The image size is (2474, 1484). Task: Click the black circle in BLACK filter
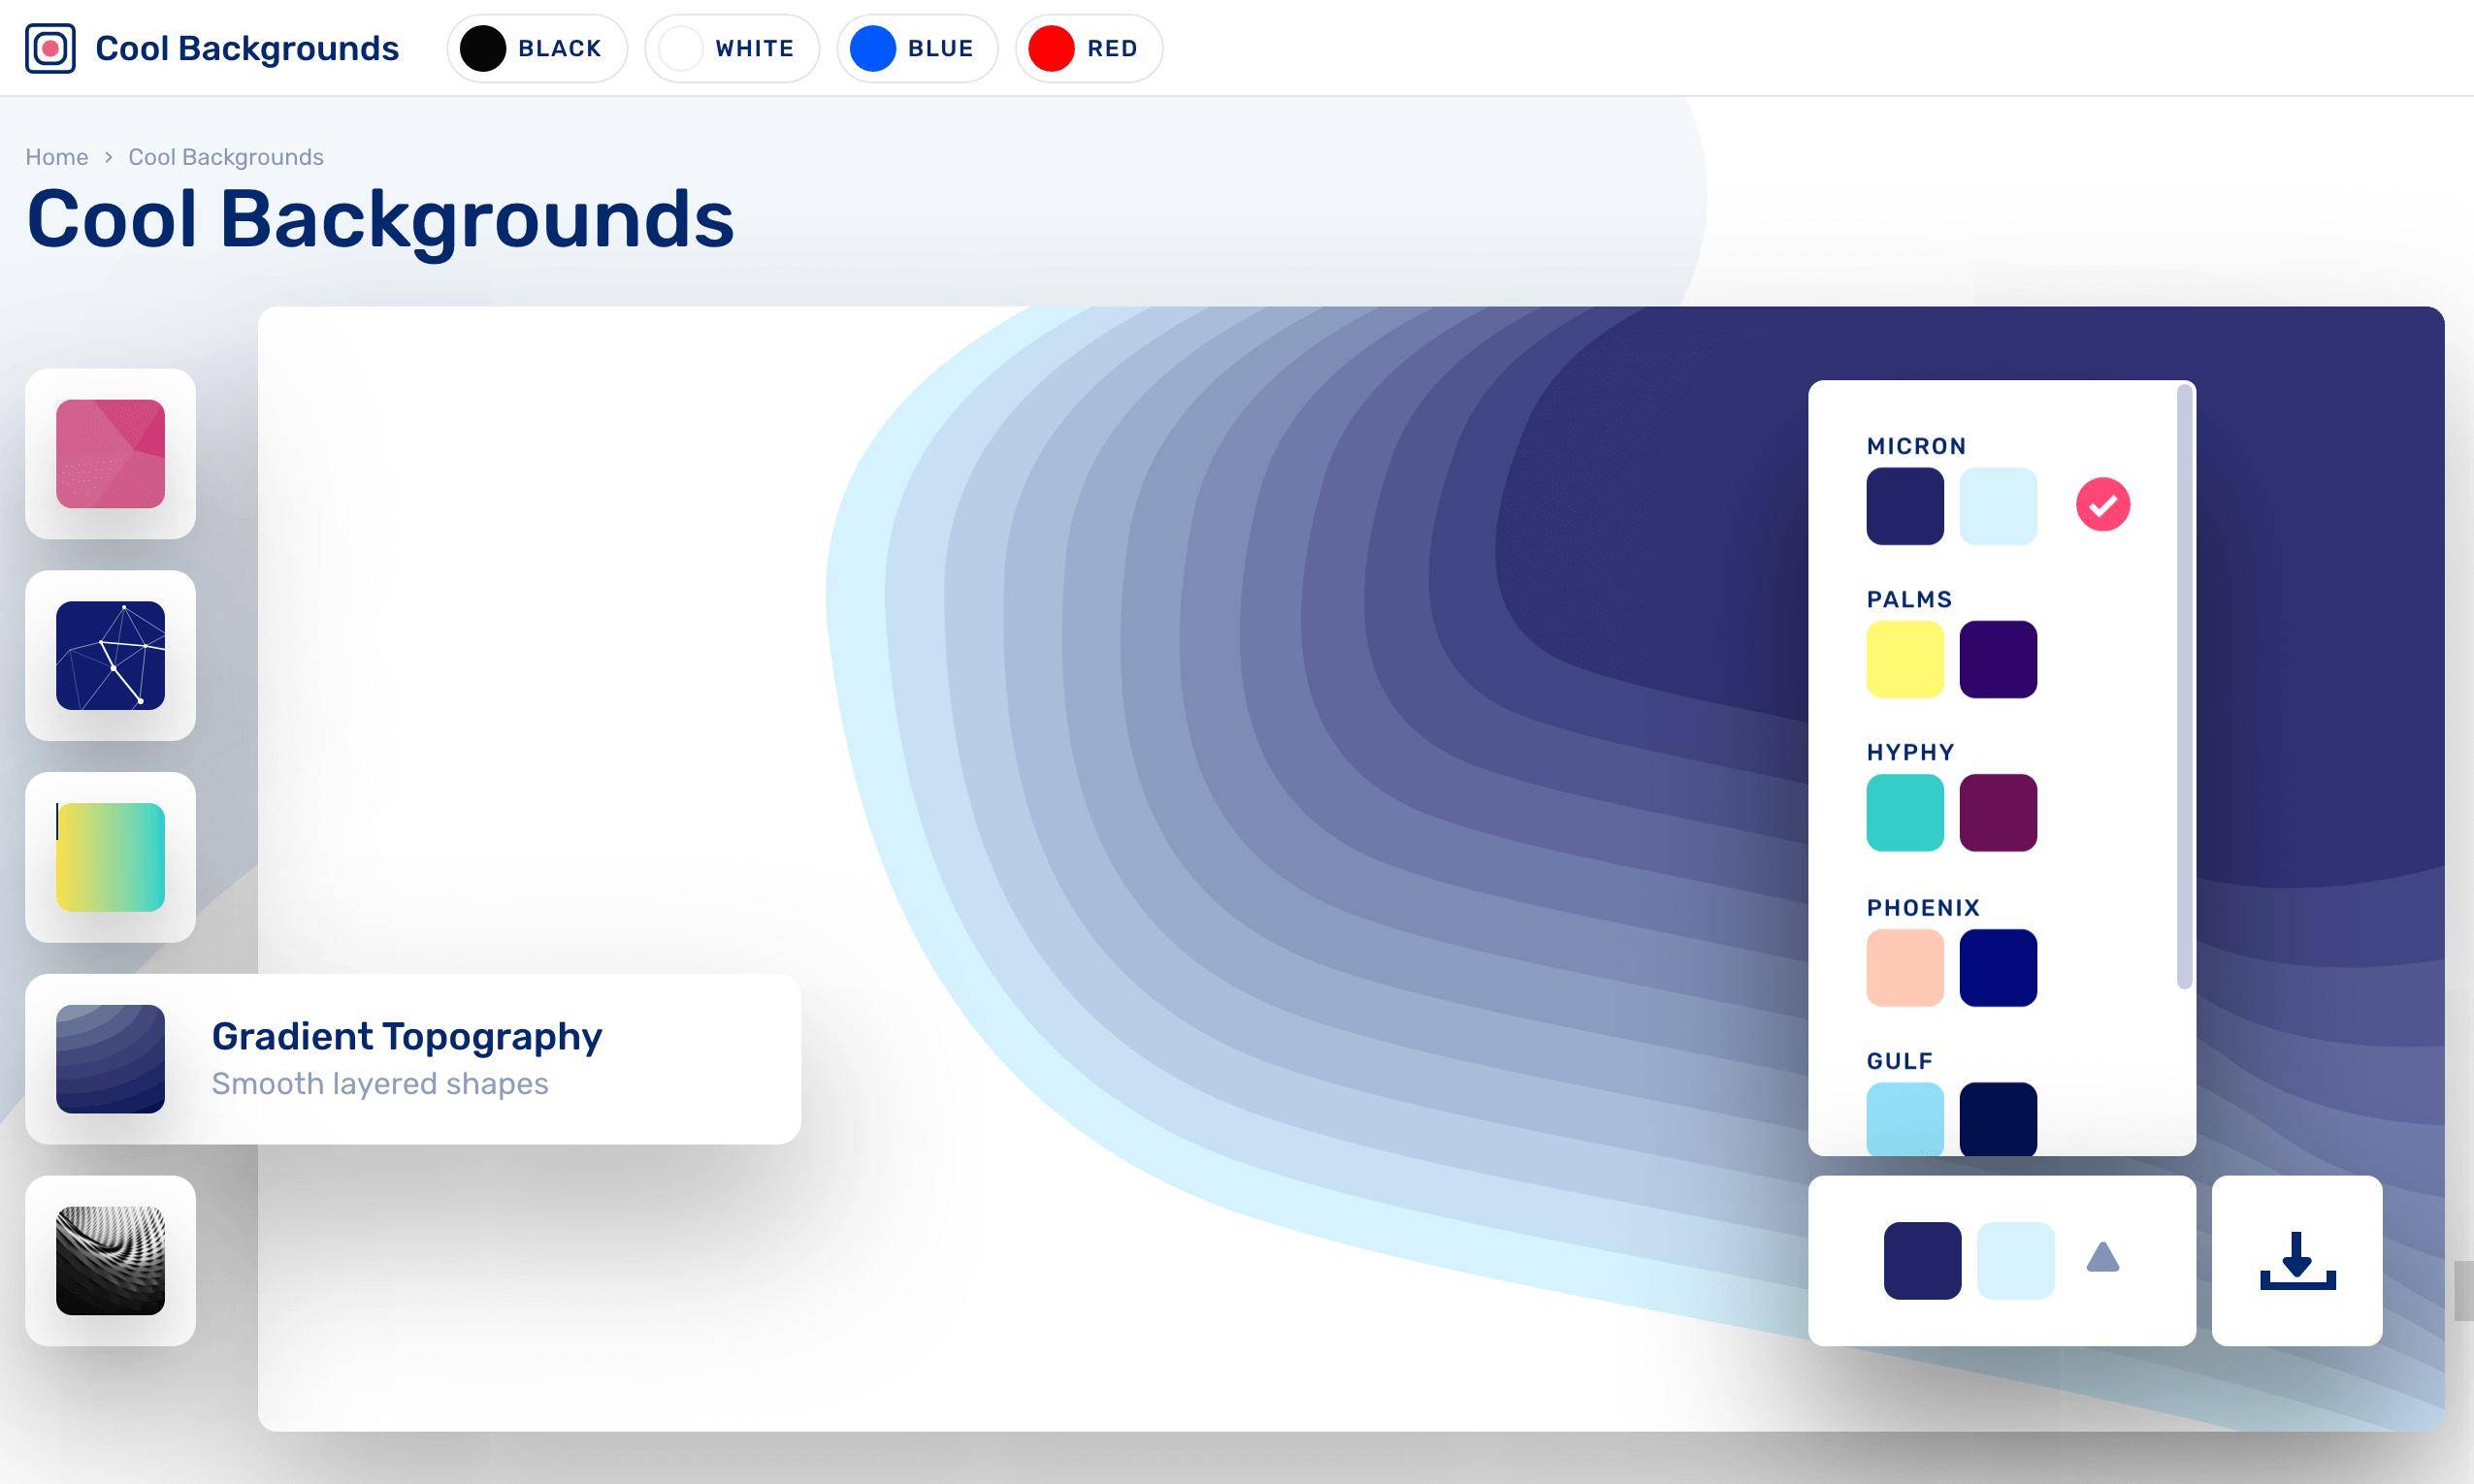click(x=482, y=48)
